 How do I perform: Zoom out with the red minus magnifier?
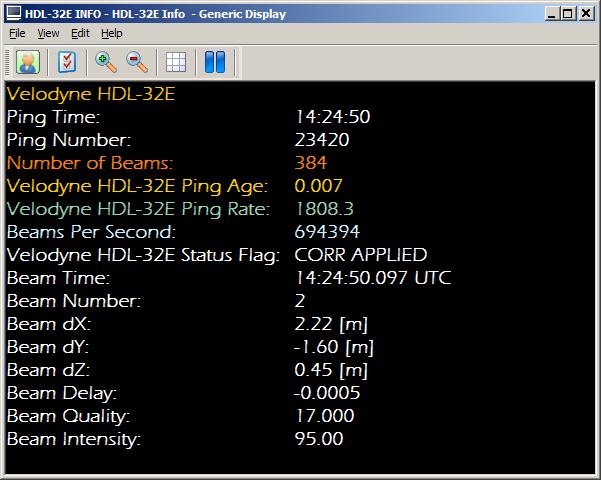(x=137, y=62)
